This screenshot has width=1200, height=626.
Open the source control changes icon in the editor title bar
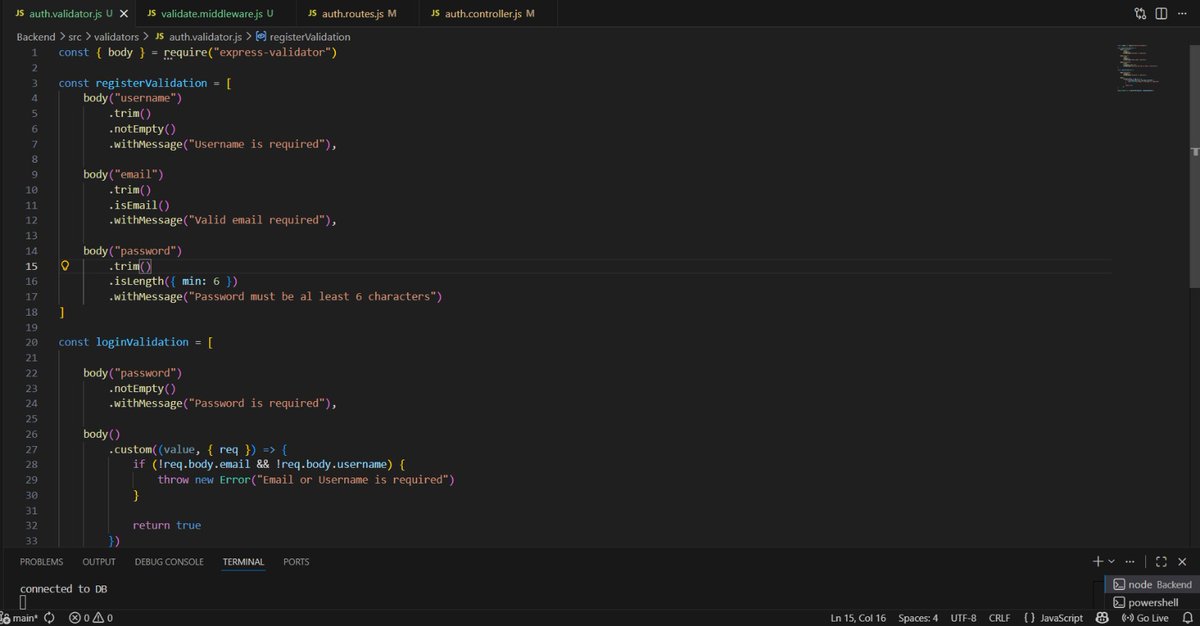click(1140, 14)
